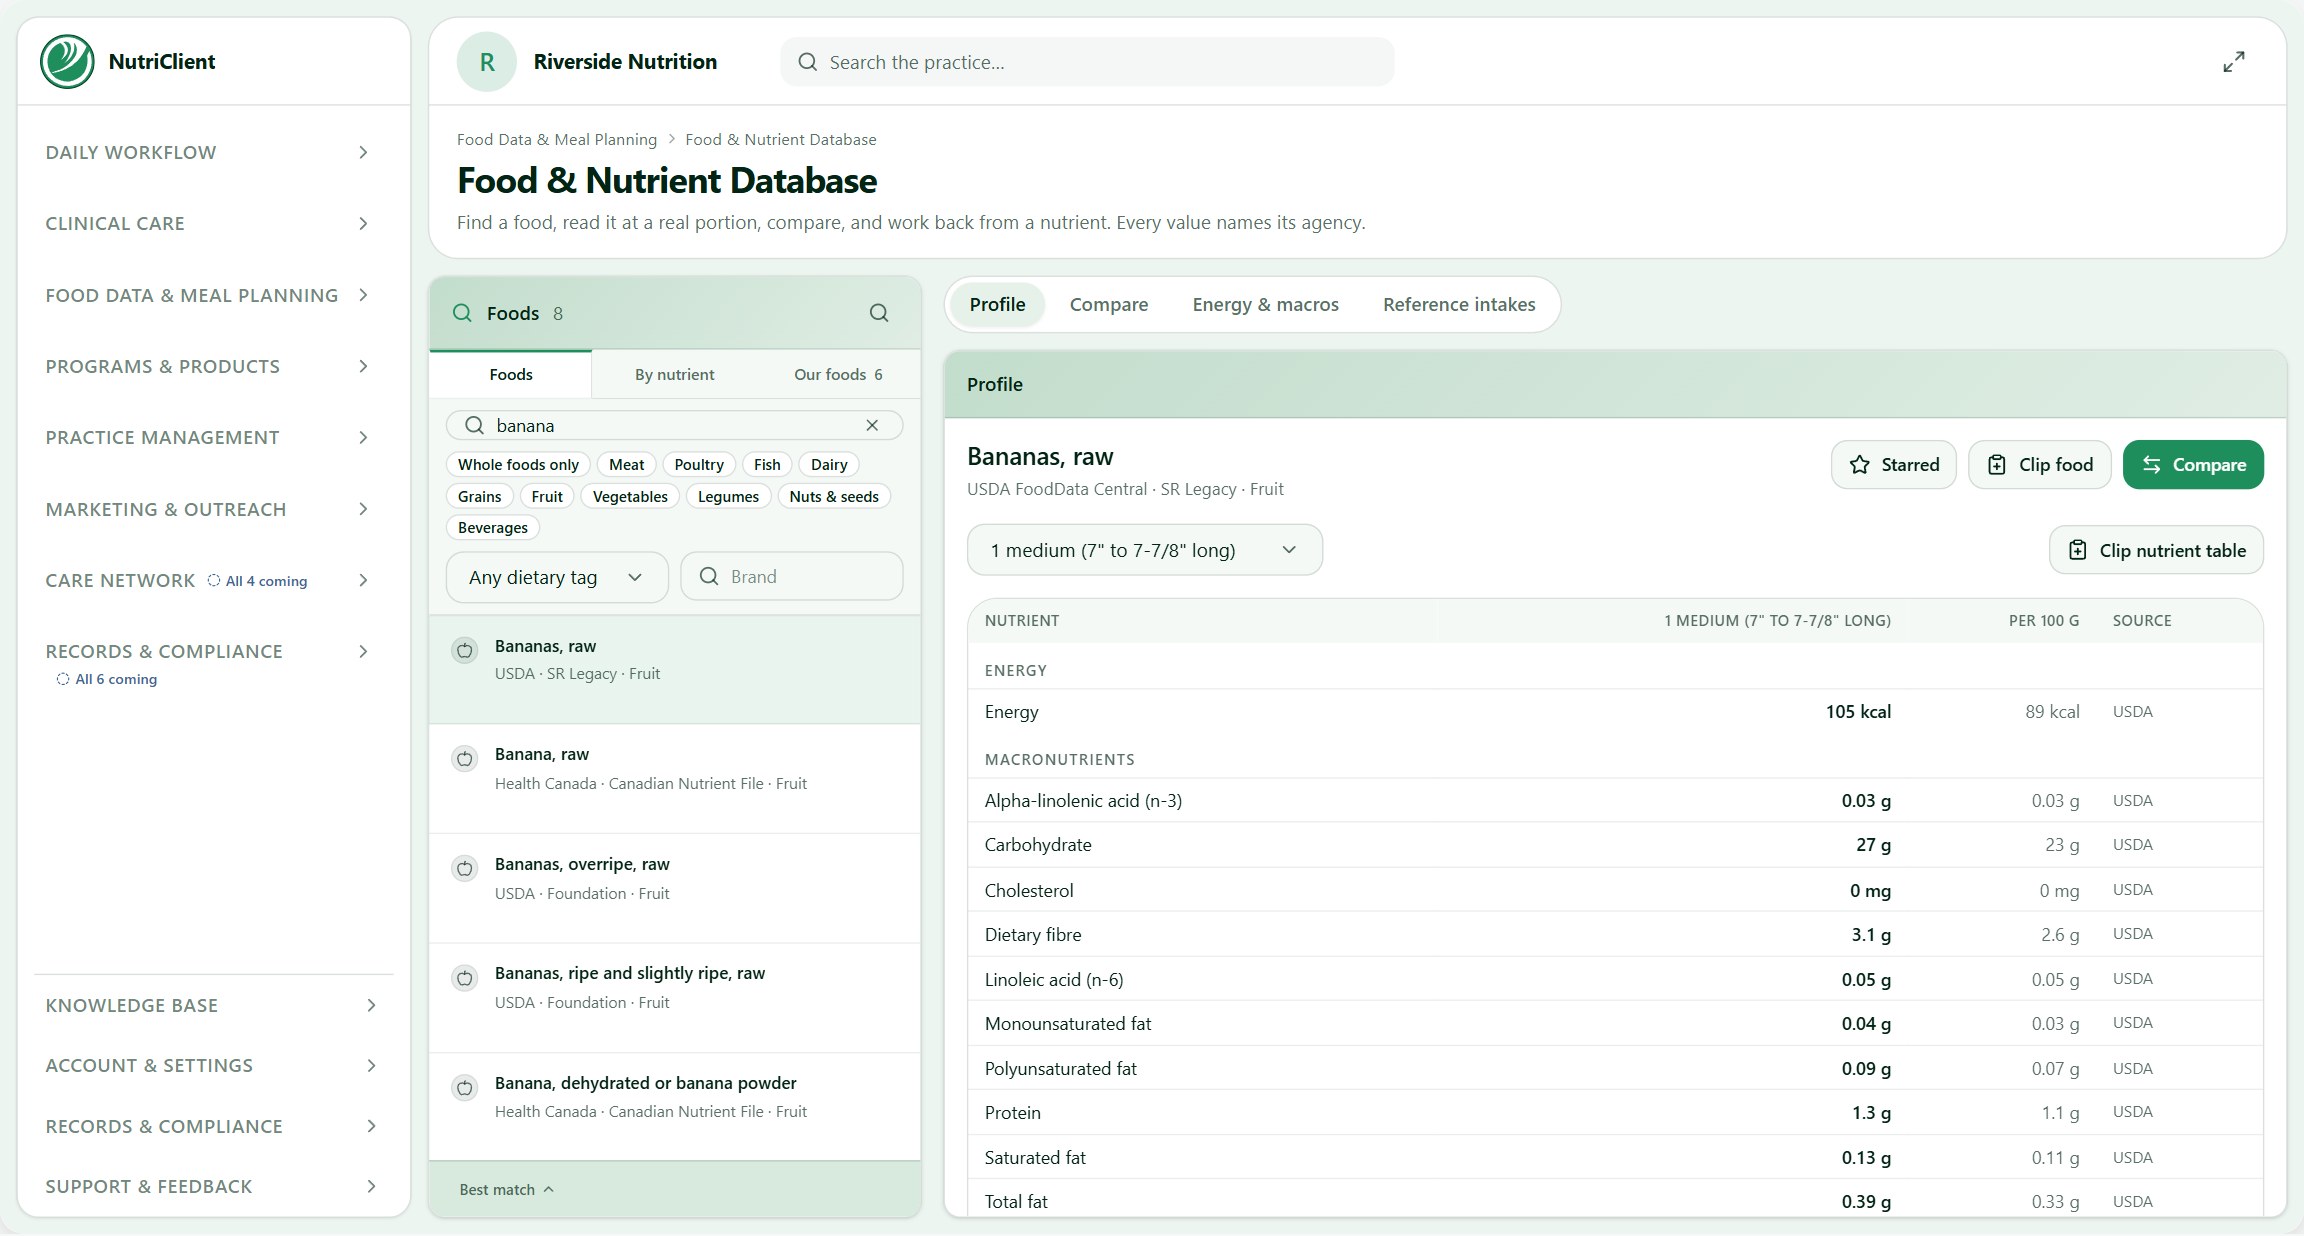Toggle the Fruit filter chip
2304x1236 pixels.
(547, 496)
